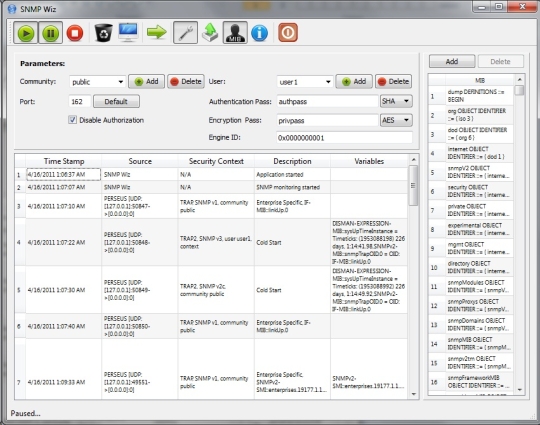
Task: Select the 'SNMP monitoring started' log cell
Action: tap(292, 187)
